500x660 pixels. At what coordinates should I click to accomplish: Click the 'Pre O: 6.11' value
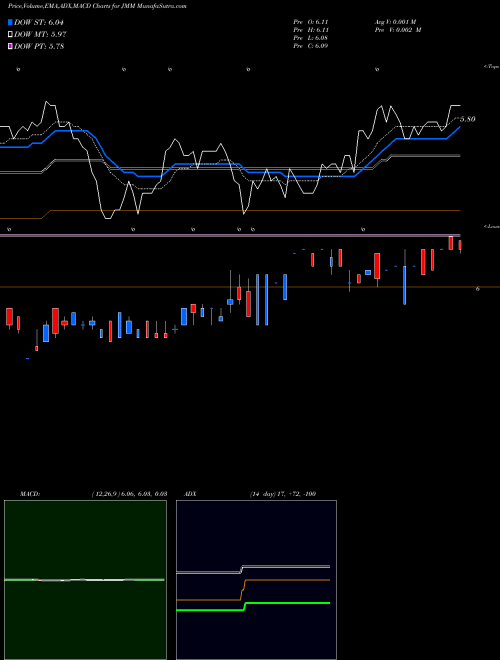pyautogui.click(x=311, y=22)
